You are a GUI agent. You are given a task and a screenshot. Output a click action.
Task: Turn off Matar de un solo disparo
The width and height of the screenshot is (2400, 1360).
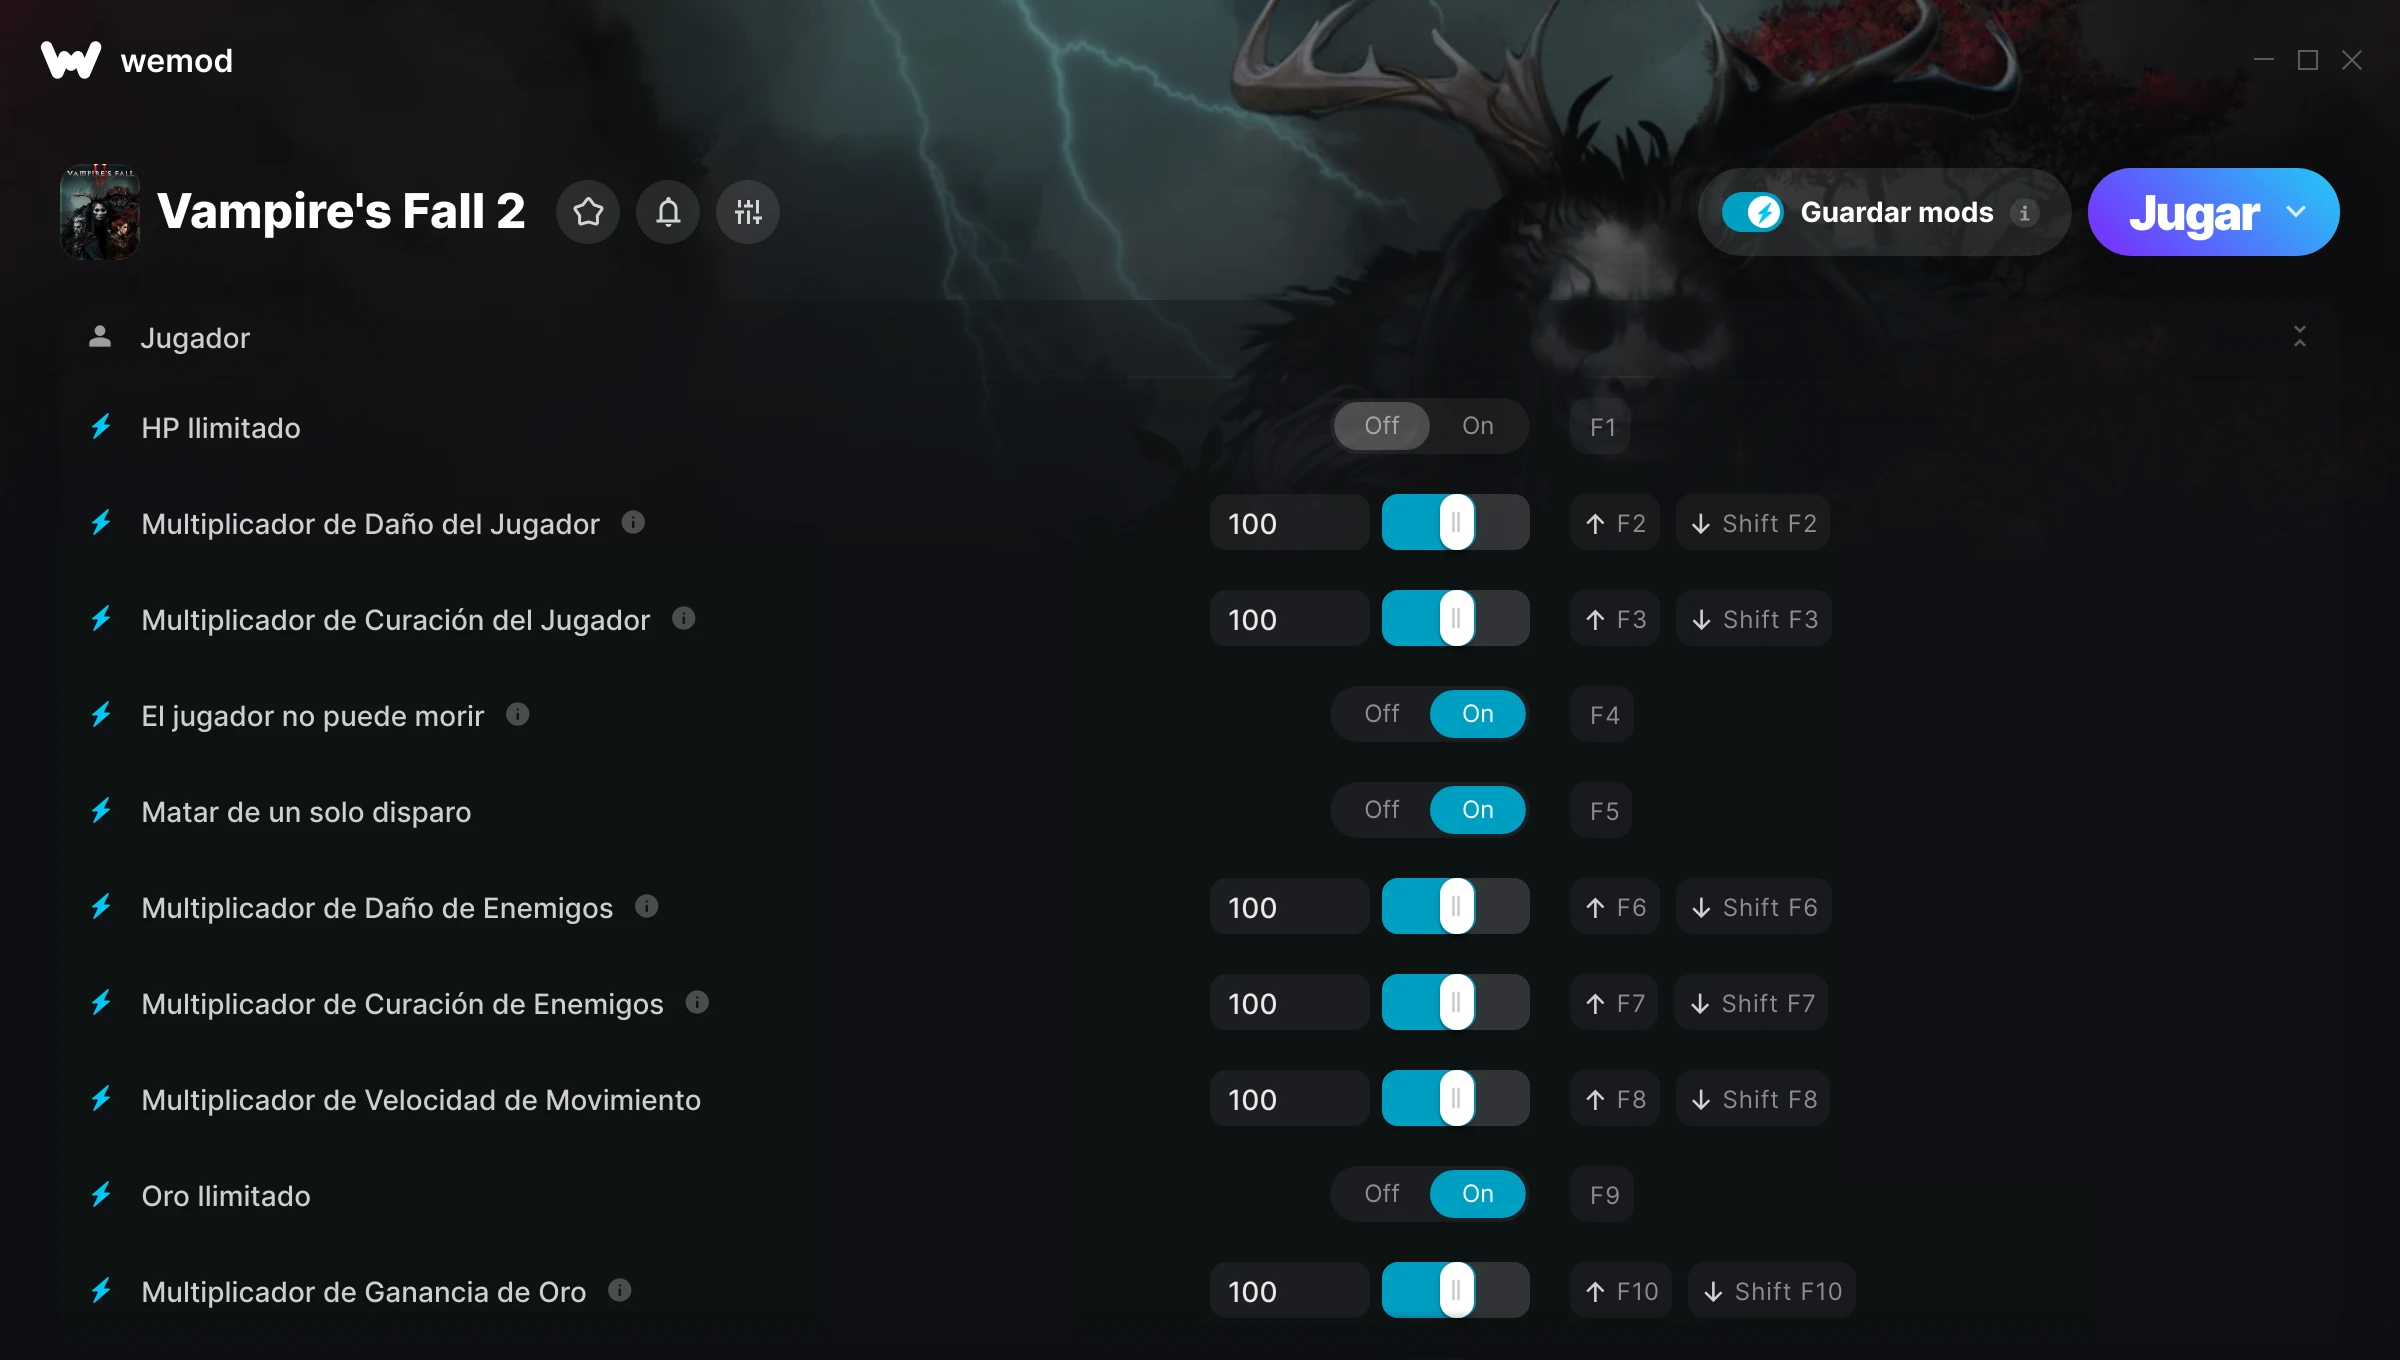(1382, 810)
